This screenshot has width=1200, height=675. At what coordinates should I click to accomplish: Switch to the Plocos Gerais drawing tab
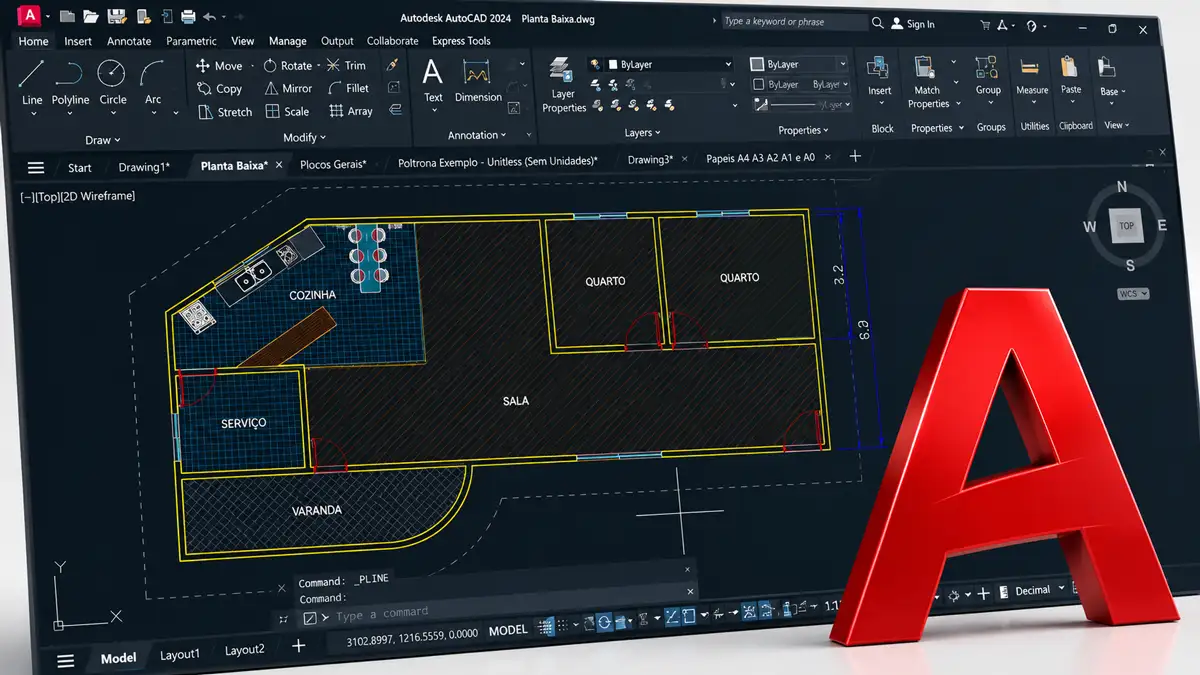click(x=333, y=164)
